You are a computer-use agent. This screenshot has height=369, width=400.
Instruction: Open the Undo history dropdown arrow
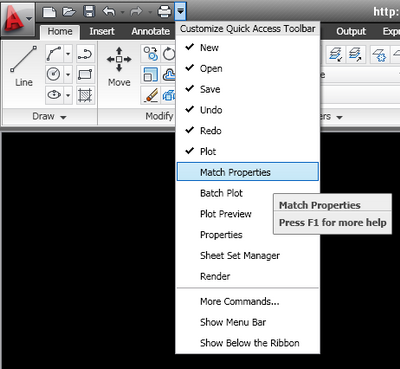click(x=122, y=12)
